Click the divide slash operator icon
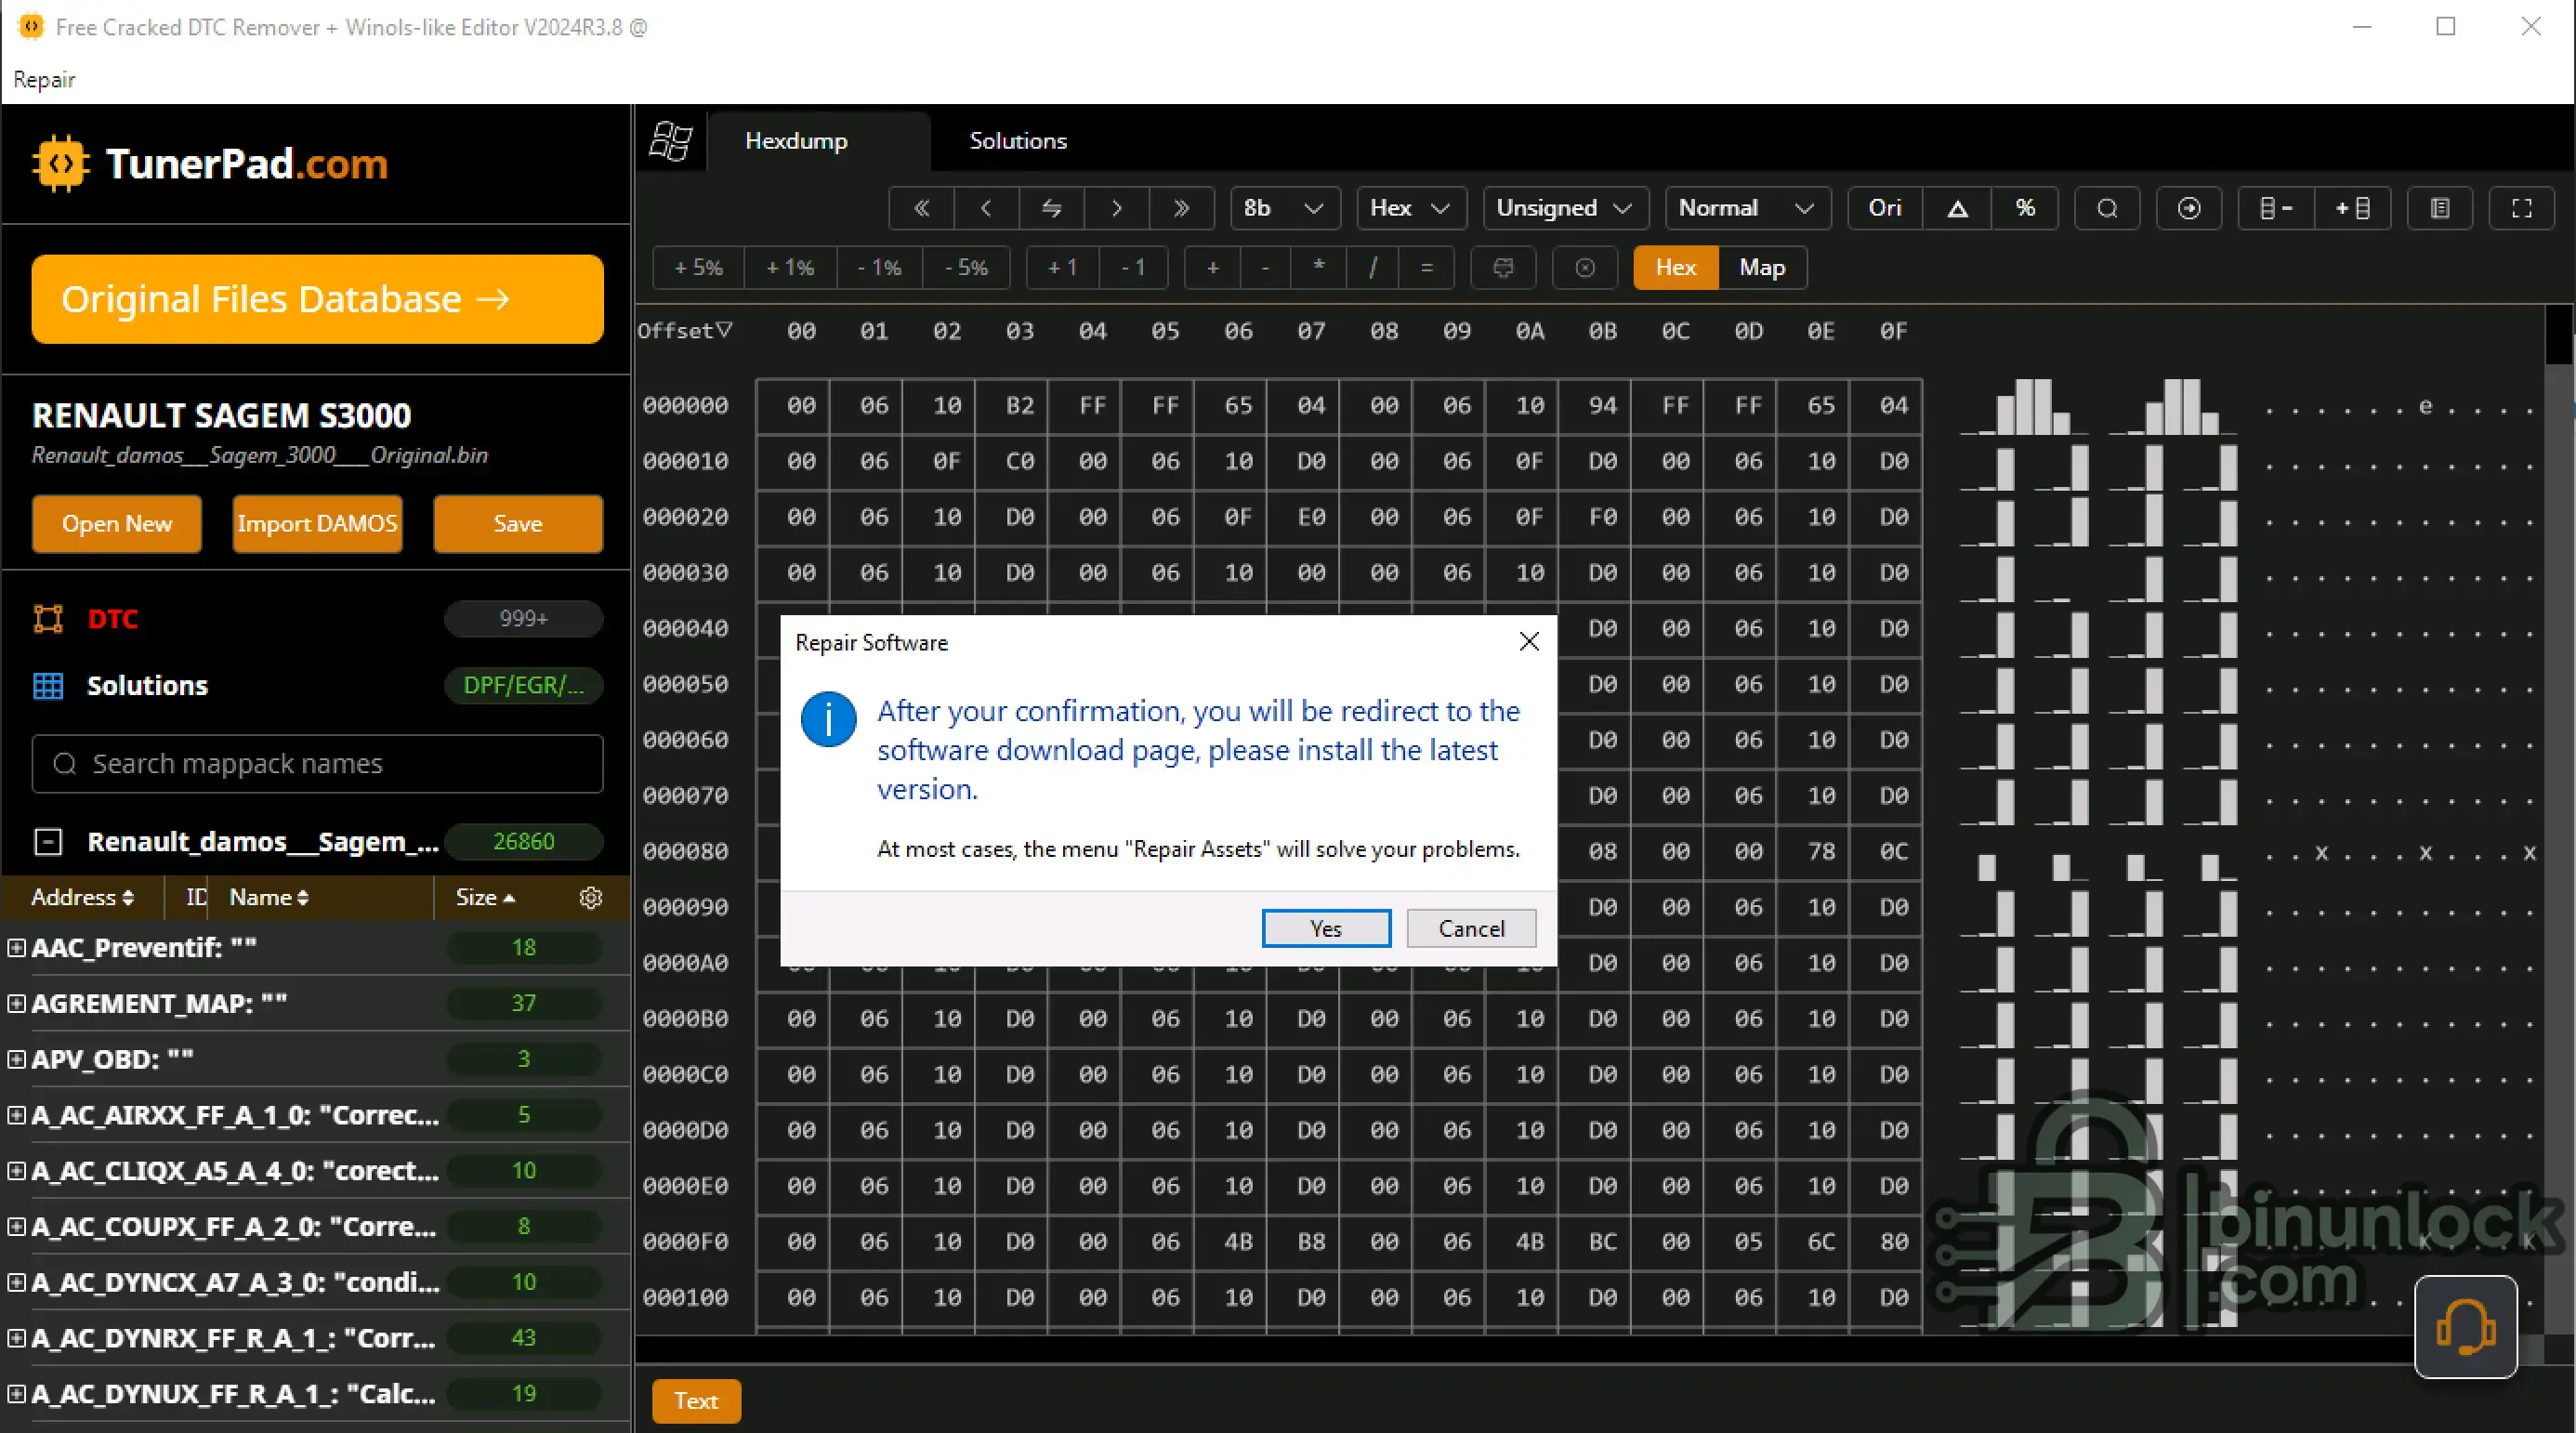 (x=1373, y=268)
